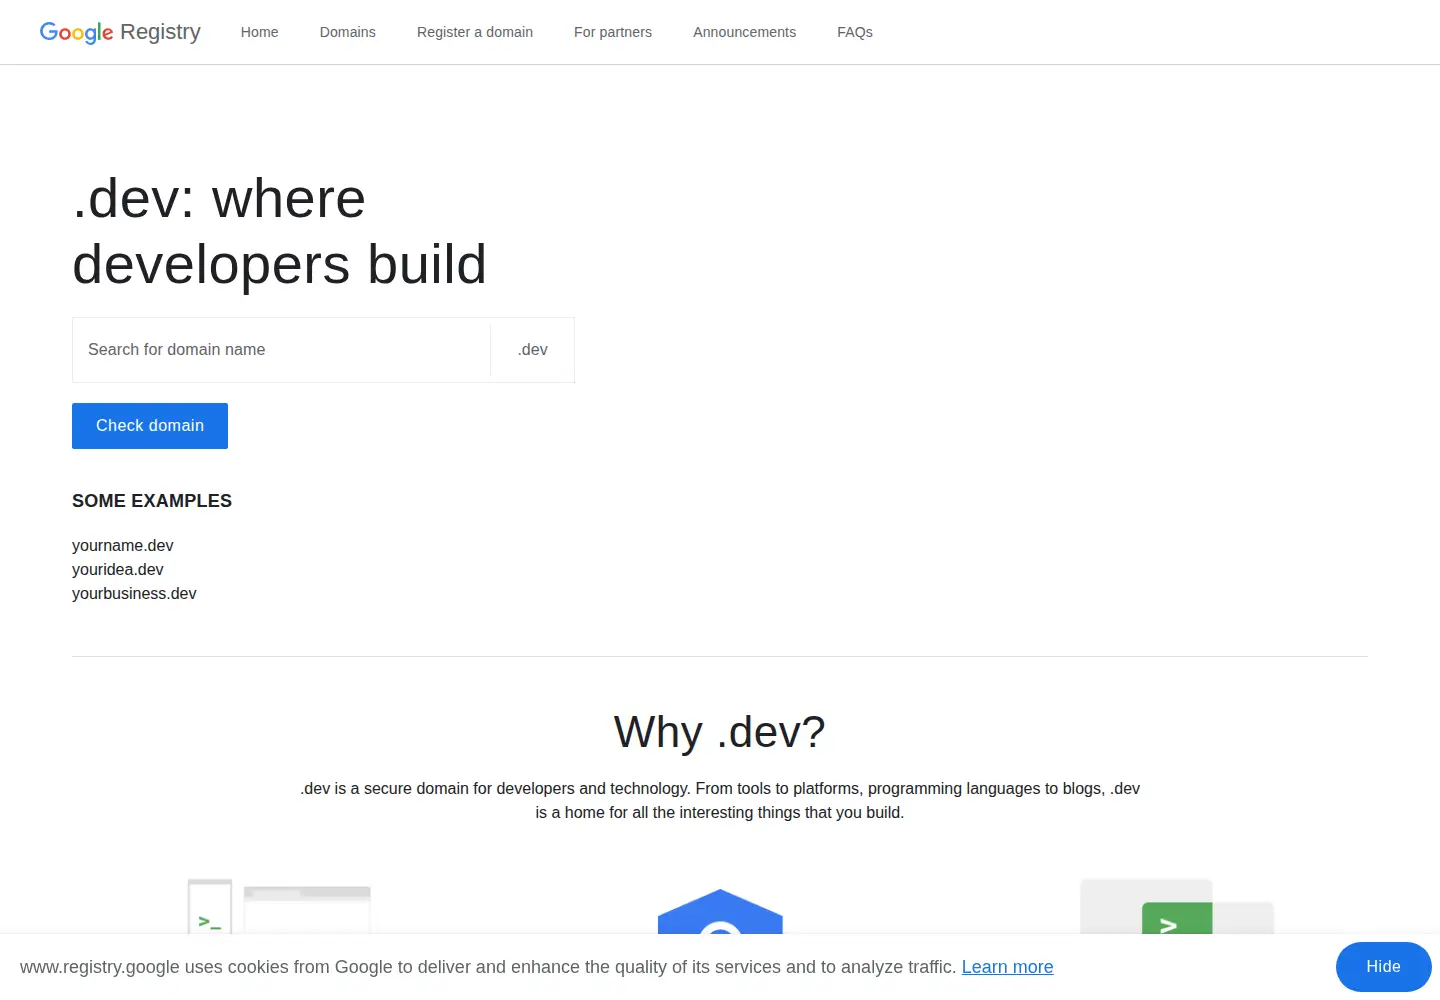This screenshot has height=1000, width=1440.
Task: Click the yourbusiness.dev example
Action: coord(134,593)
